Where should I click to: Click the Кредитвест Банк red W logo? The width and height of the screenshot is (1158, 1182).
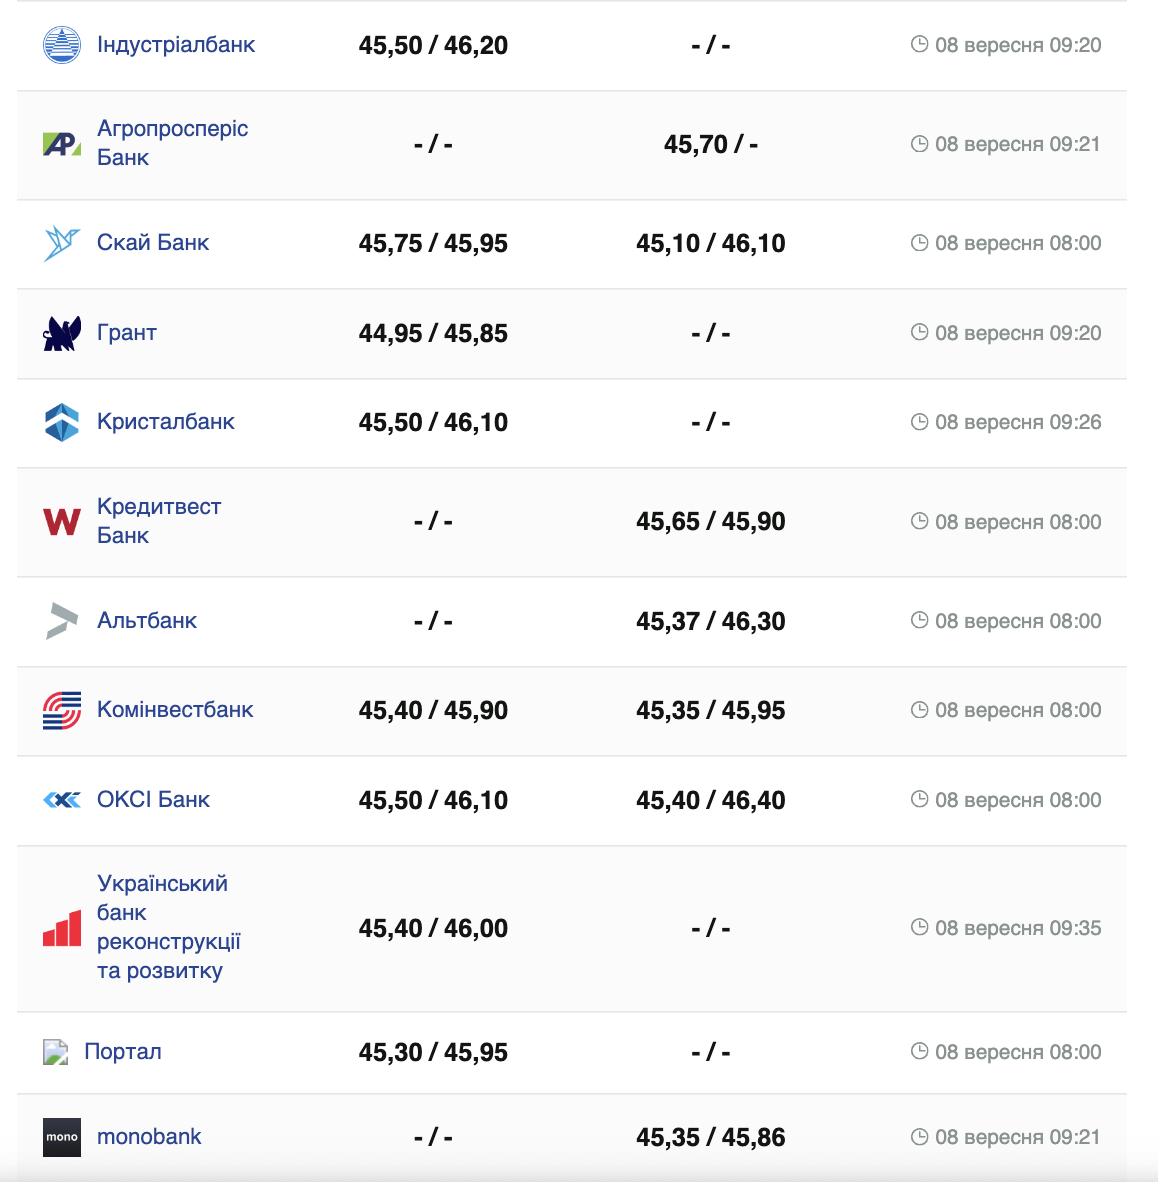62,521
